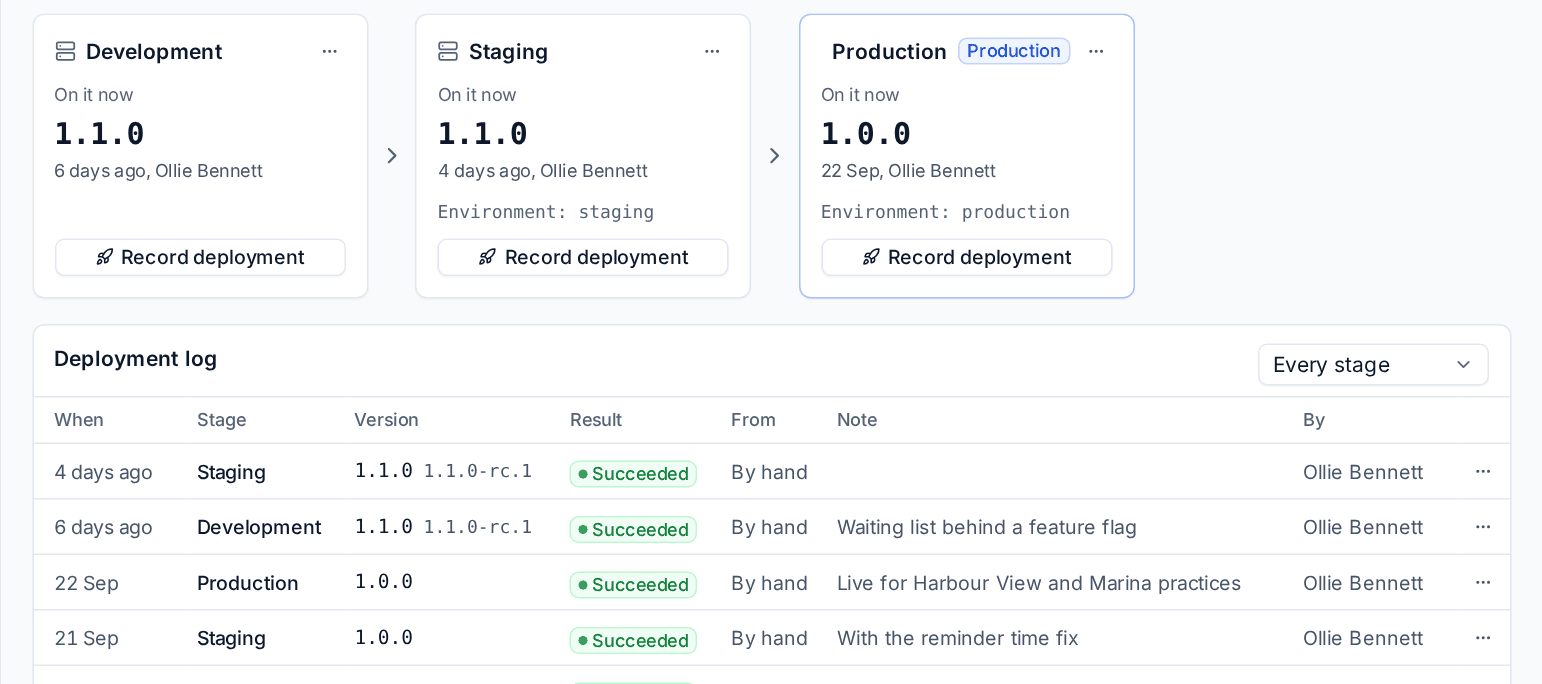1542x684 pixels.
Task: Click 'Waiting list behind a feature flag' note
Action: tap(987, 527)
